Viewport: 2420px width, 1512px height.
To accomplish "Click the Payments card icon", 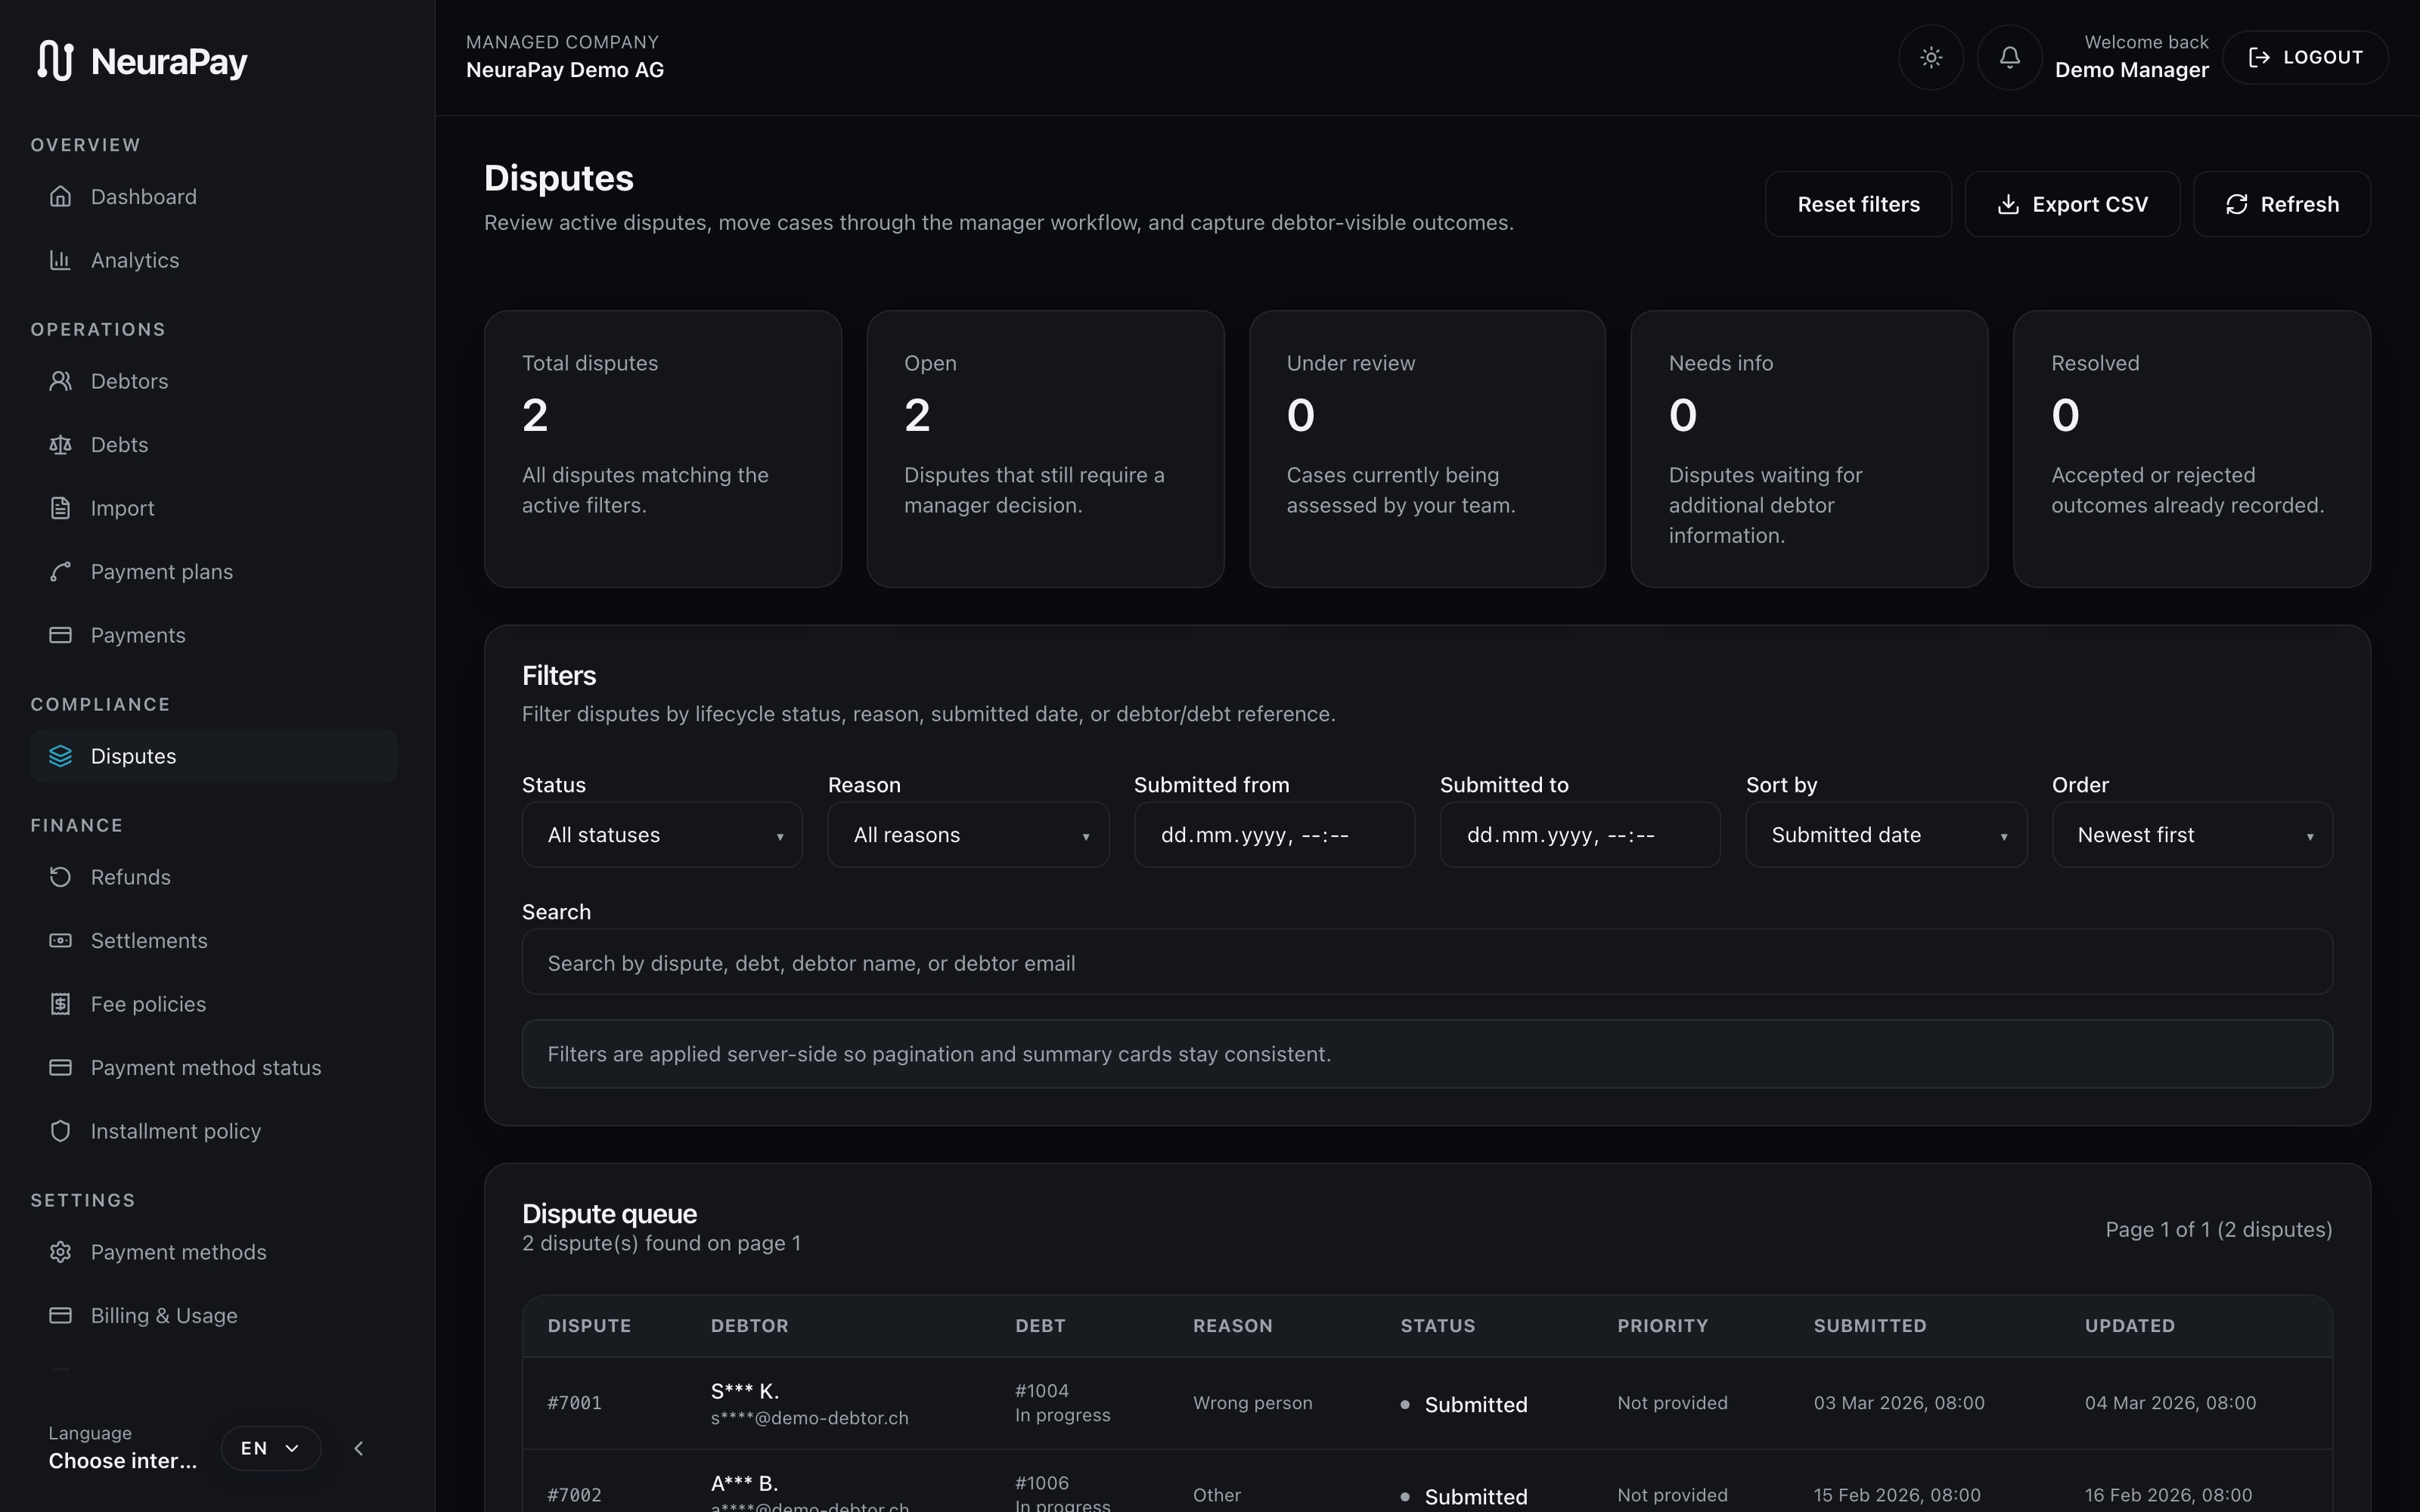I will pyautogui.click(x=60, y=635).
